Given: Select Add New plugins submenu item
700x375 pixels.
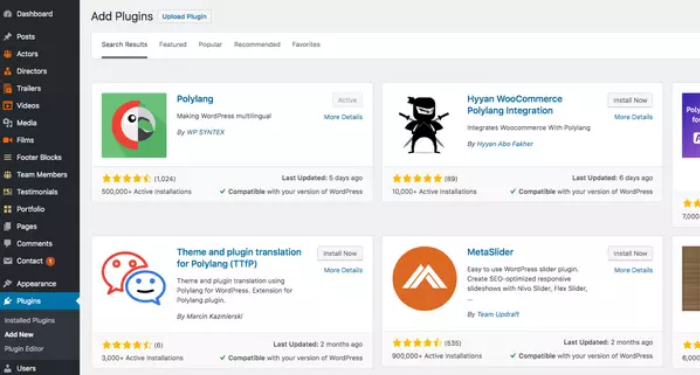Looking at the screenshot, I should coord(19,334).
